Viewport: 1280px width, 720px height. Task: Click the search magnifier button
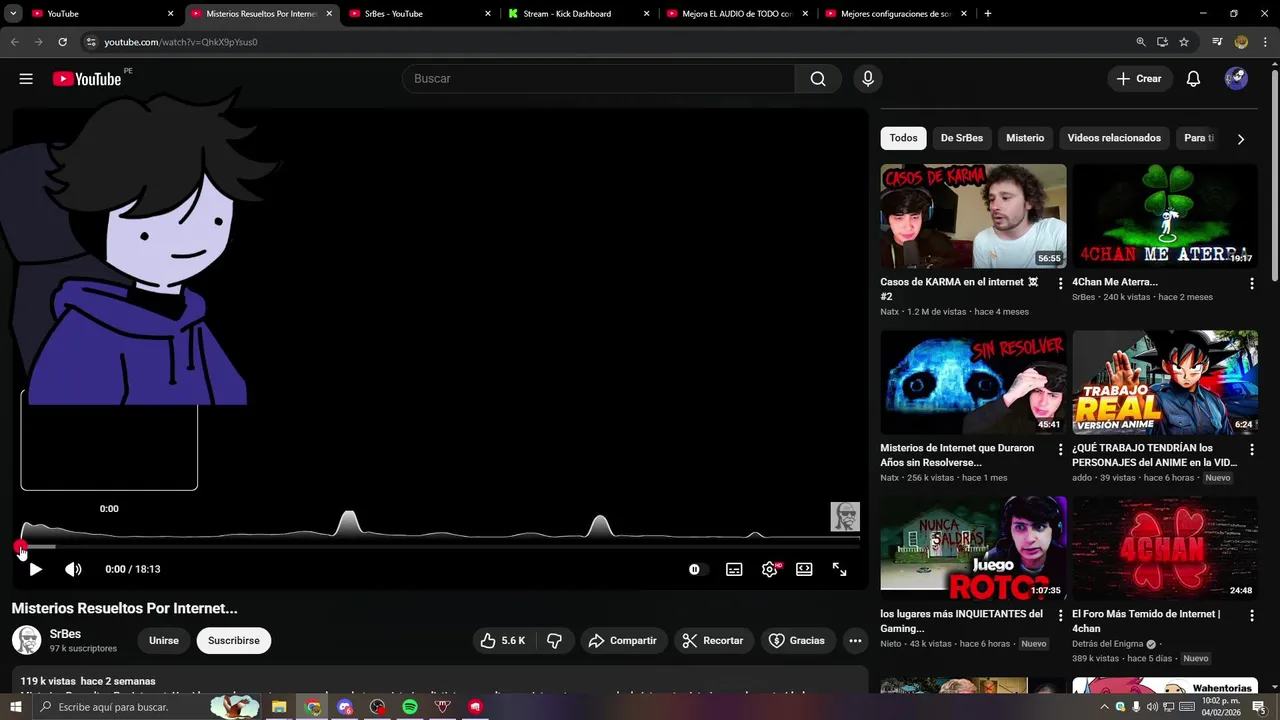tap(818, 79)
